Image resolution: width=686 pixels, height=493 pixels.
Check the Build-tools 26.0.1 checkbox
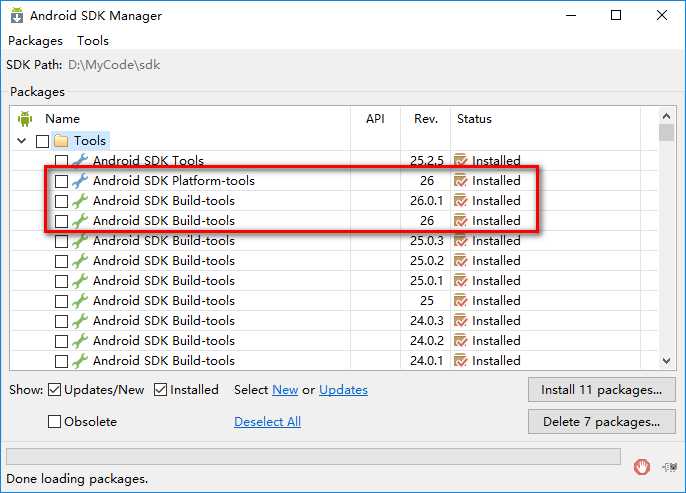[61, 201]
